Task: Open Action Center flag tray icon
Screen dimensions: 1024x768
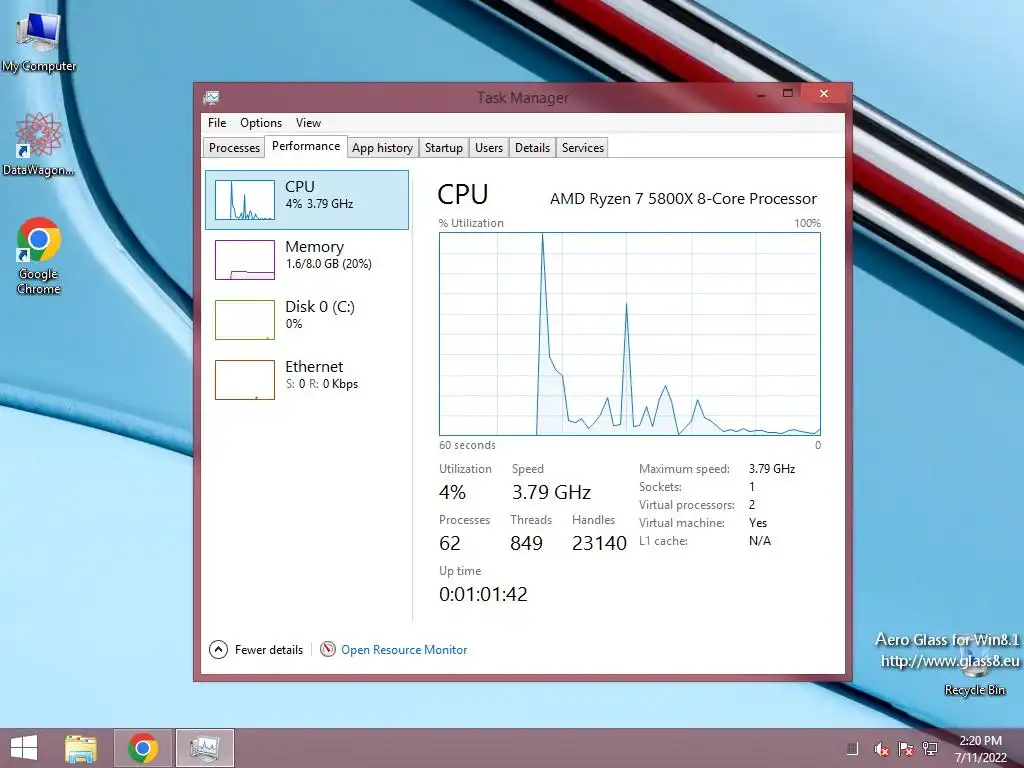Action: [905, 749]
